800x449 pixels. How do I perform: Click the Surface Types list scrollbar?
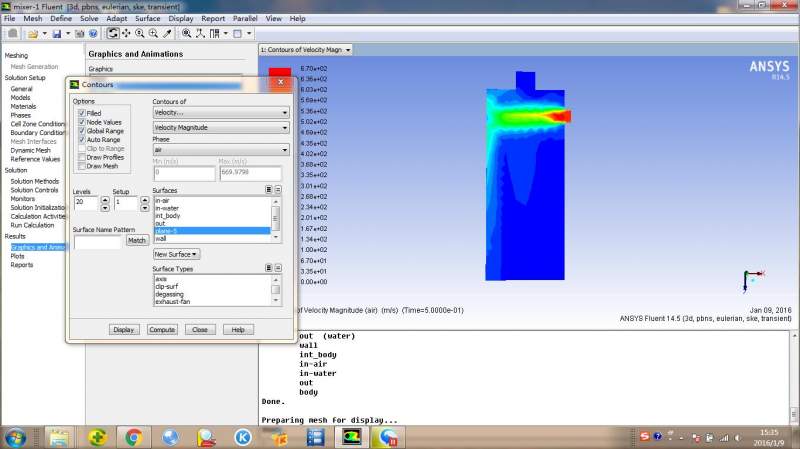tap(276, 290)
